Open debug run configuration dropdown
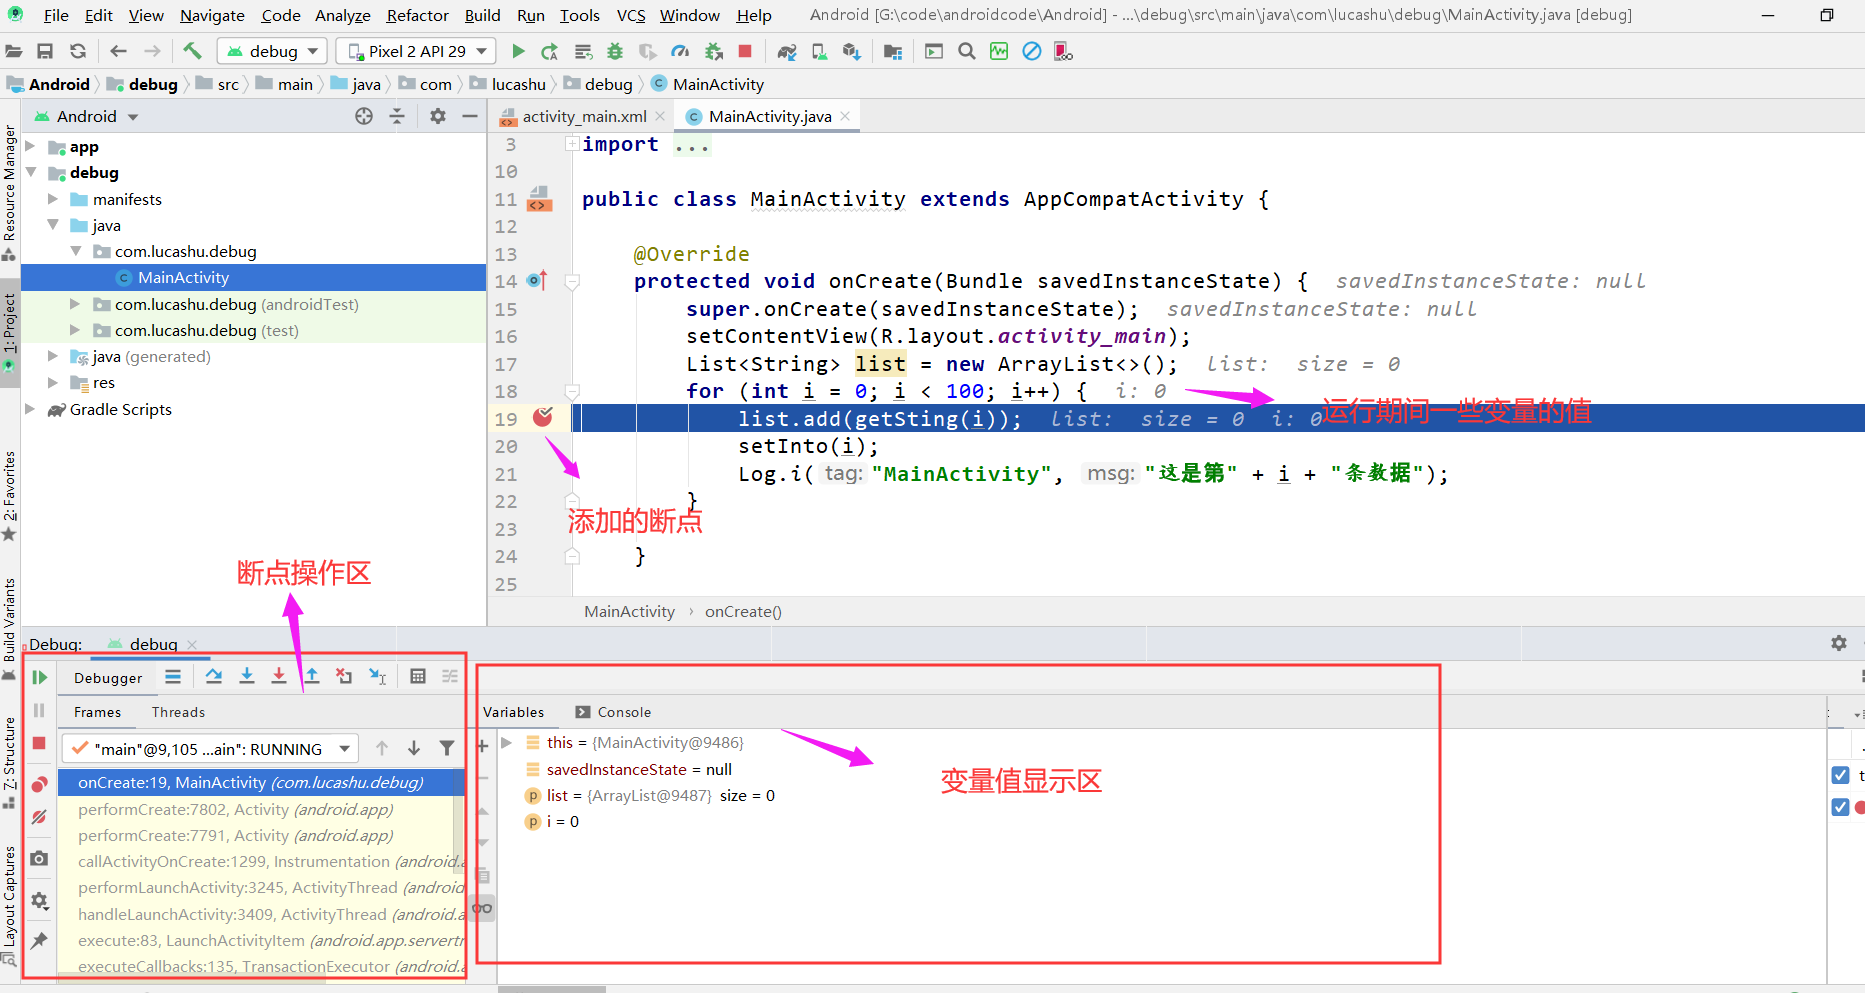Viewport: 1865px width, 993px height. [273, 51]
